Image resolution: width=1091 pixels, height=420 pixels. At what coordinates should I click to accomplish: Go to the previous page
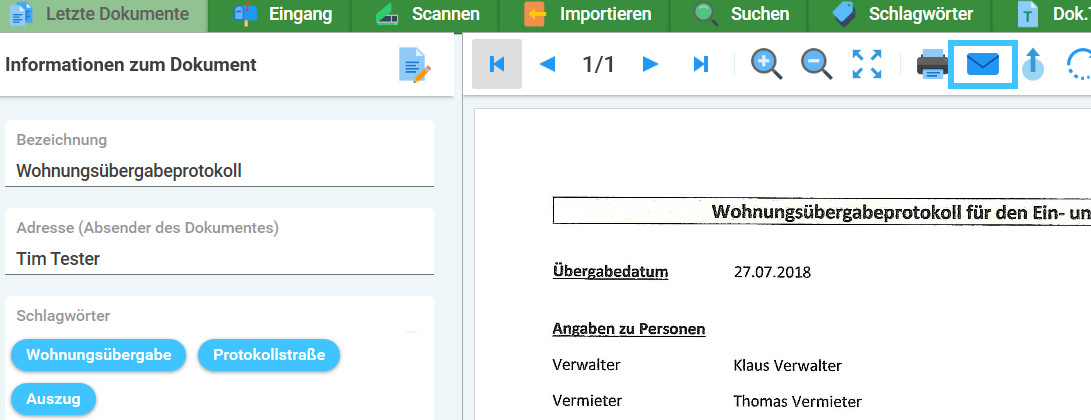coord(548,65)
